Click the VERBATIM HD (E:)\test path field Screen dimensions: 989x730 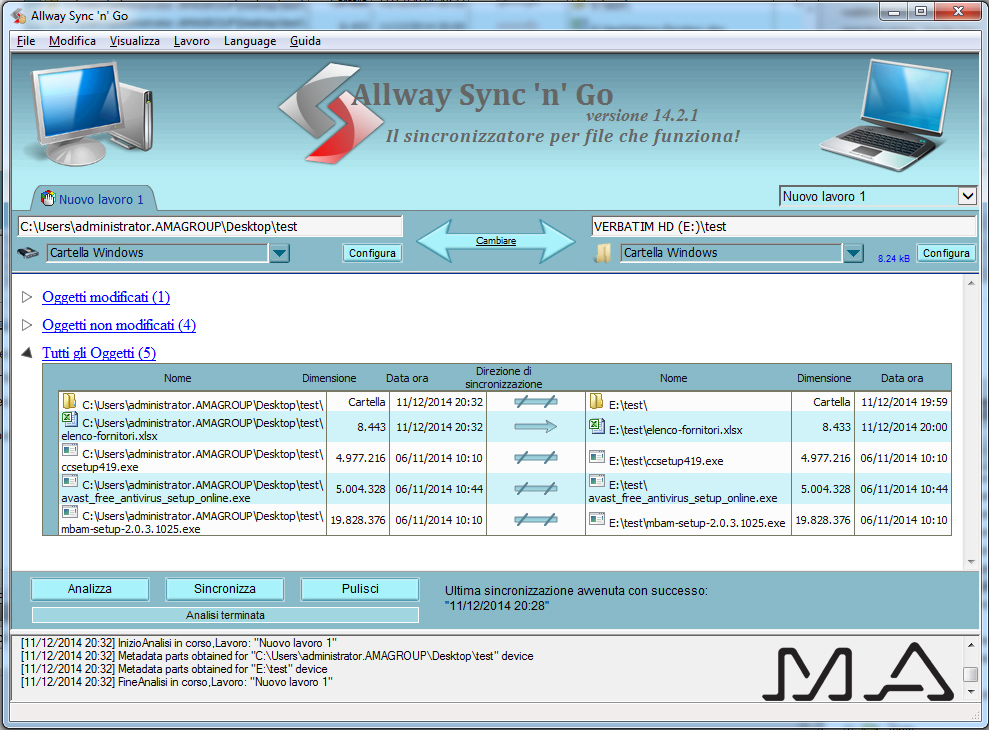click(x=784, y=227)
